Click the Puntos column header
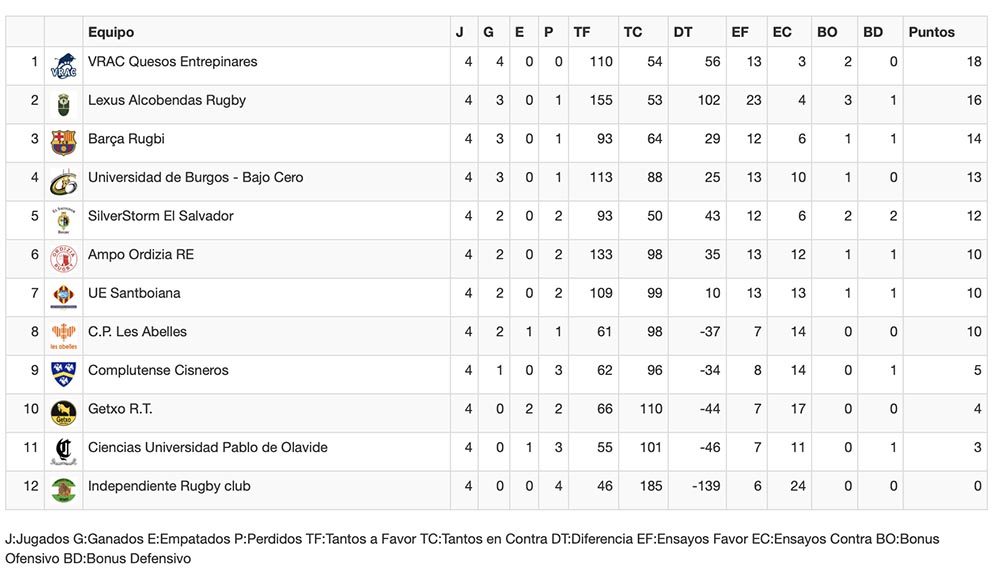 (x=931, y=32)
